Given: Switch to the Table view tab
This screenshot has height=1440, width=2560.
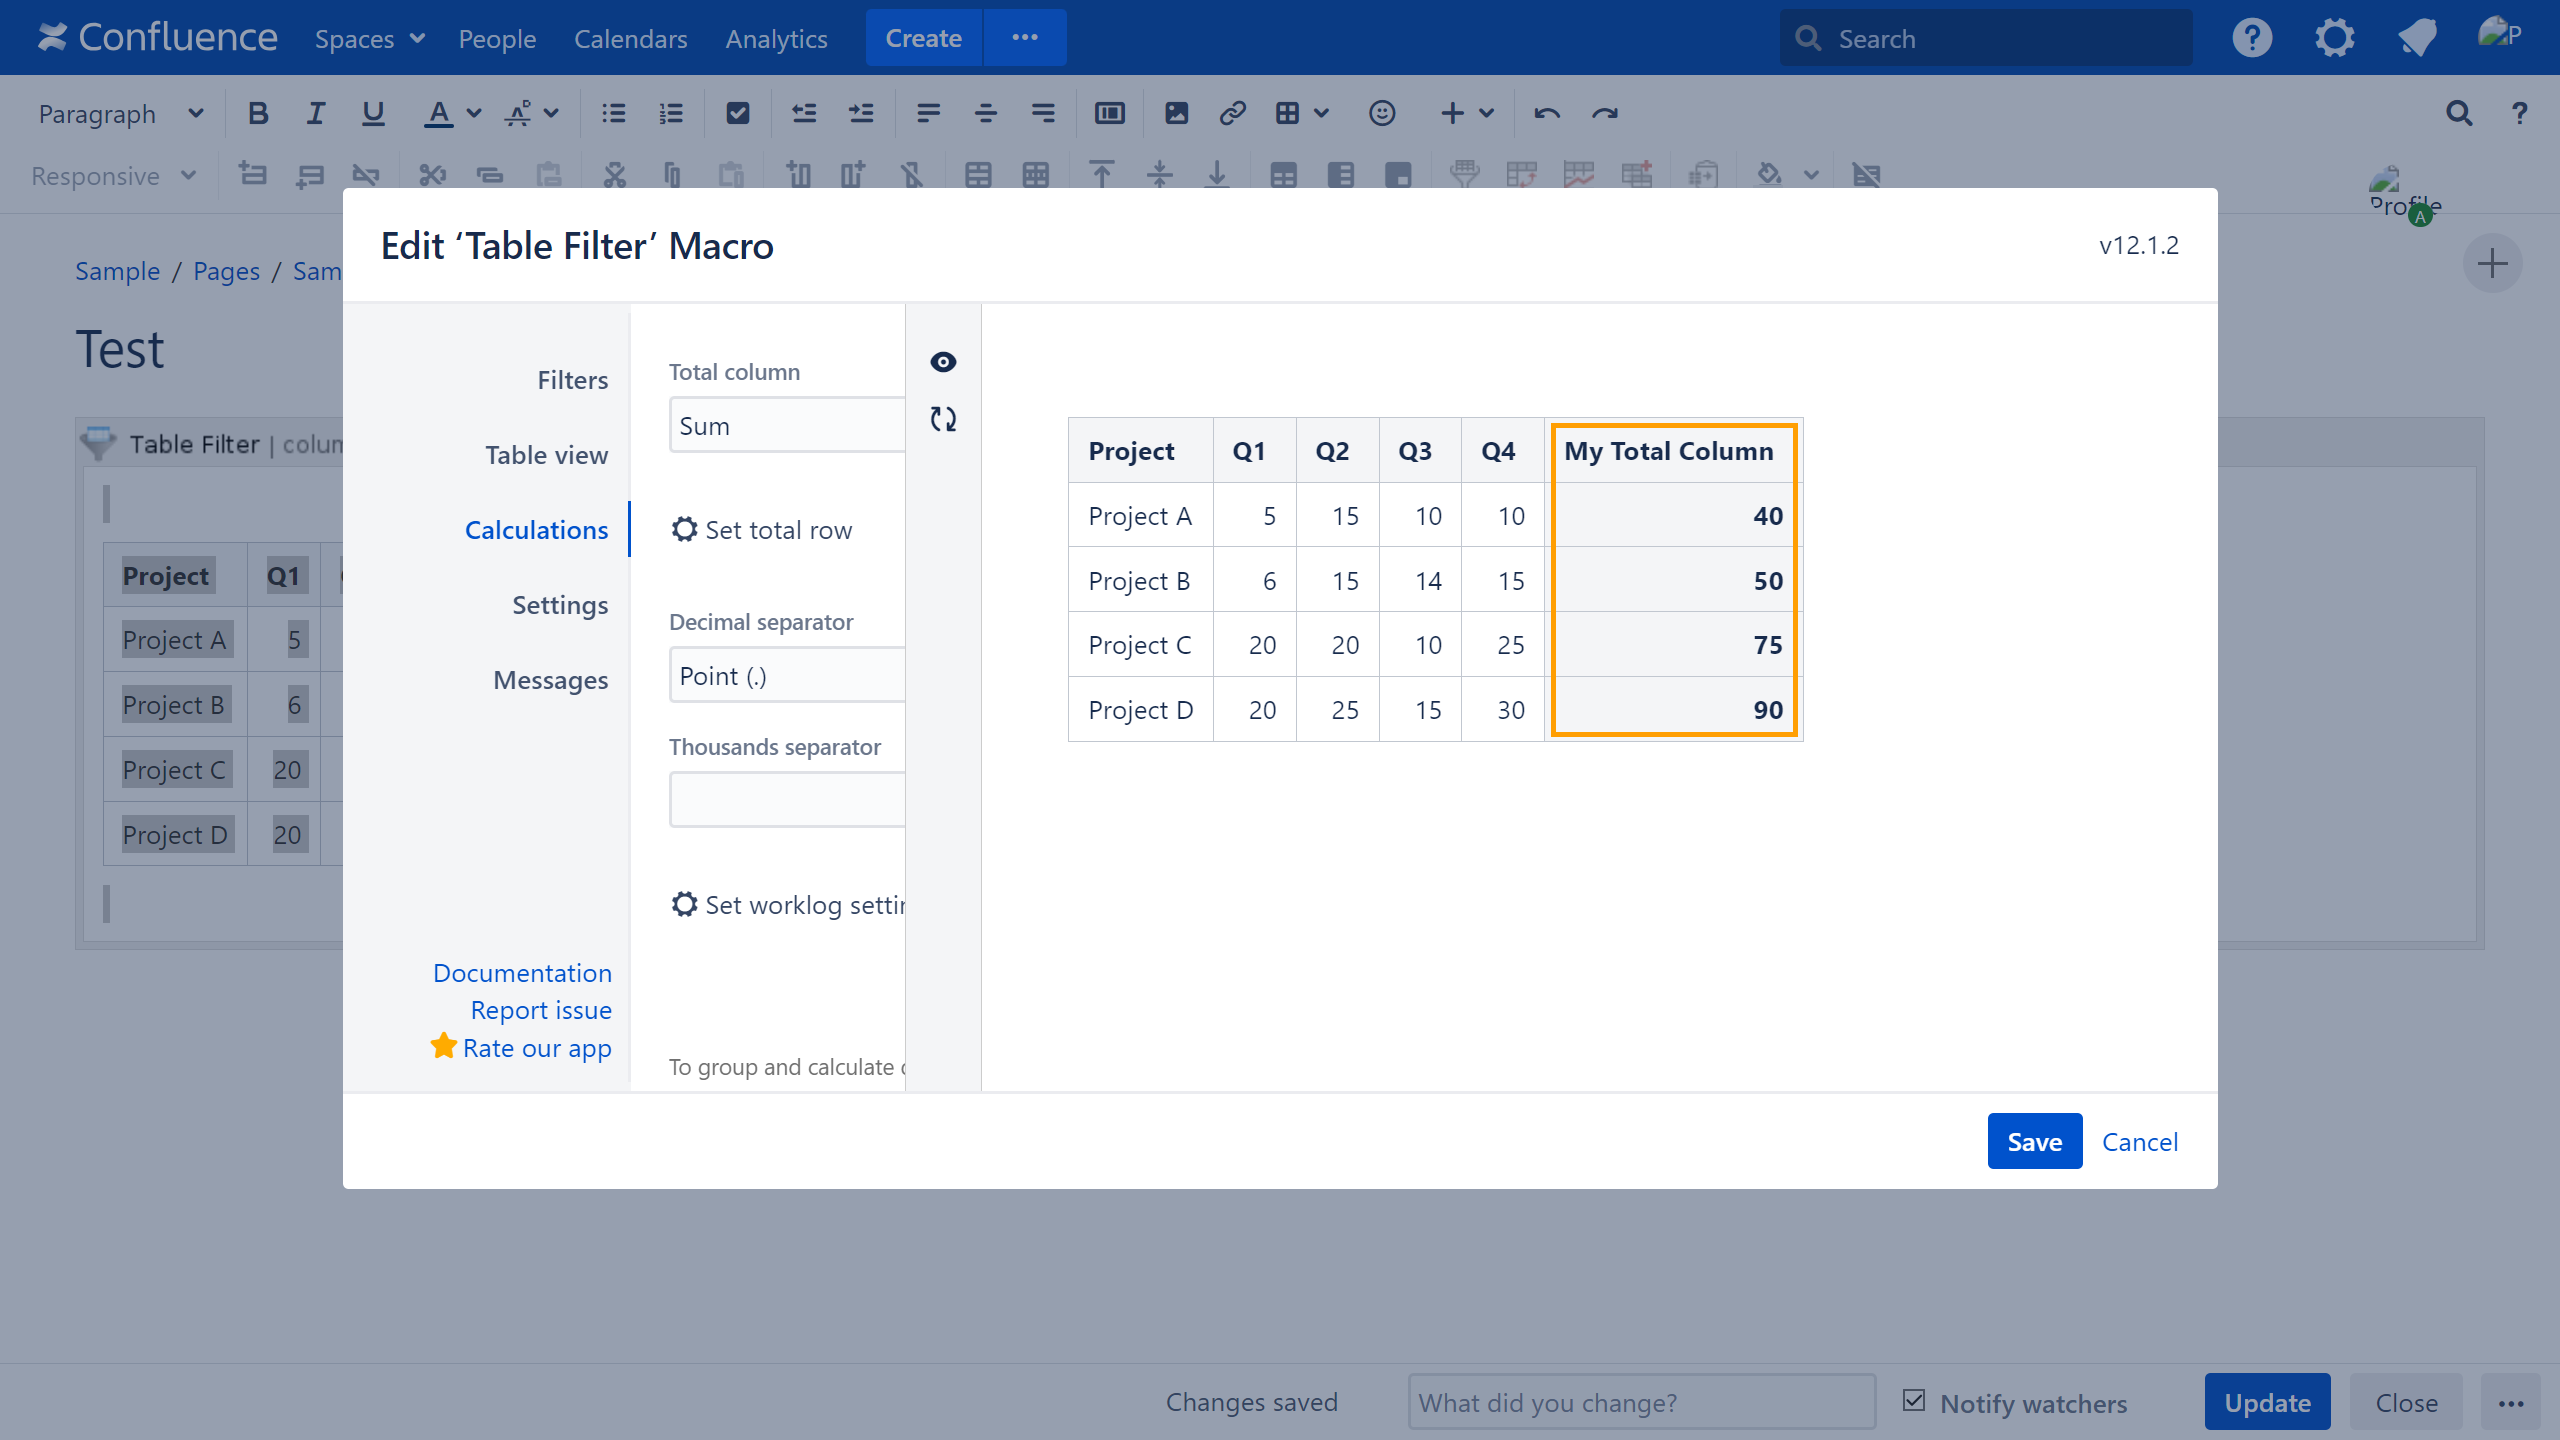Looking at the screenshot, I should (546, 455).
